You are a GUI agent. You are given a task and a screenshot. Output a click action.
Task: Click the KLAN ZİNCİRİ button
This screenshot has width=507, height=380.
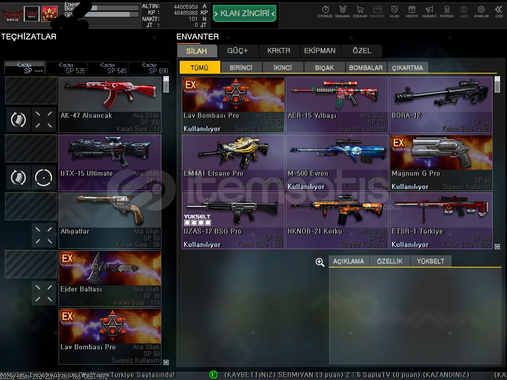pos(245,13)
